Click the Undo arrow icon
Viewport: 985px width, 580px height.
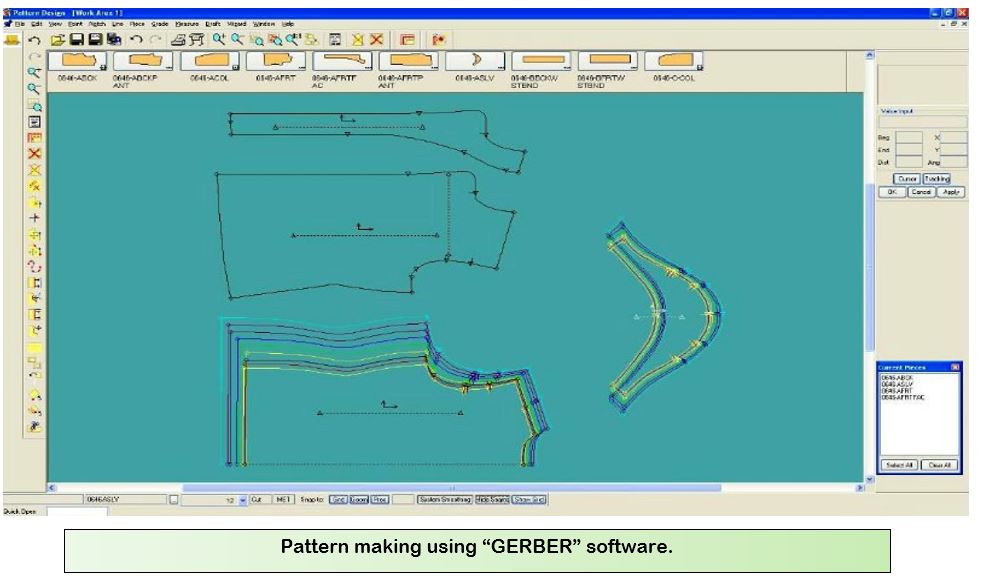[x=135, y=37]
